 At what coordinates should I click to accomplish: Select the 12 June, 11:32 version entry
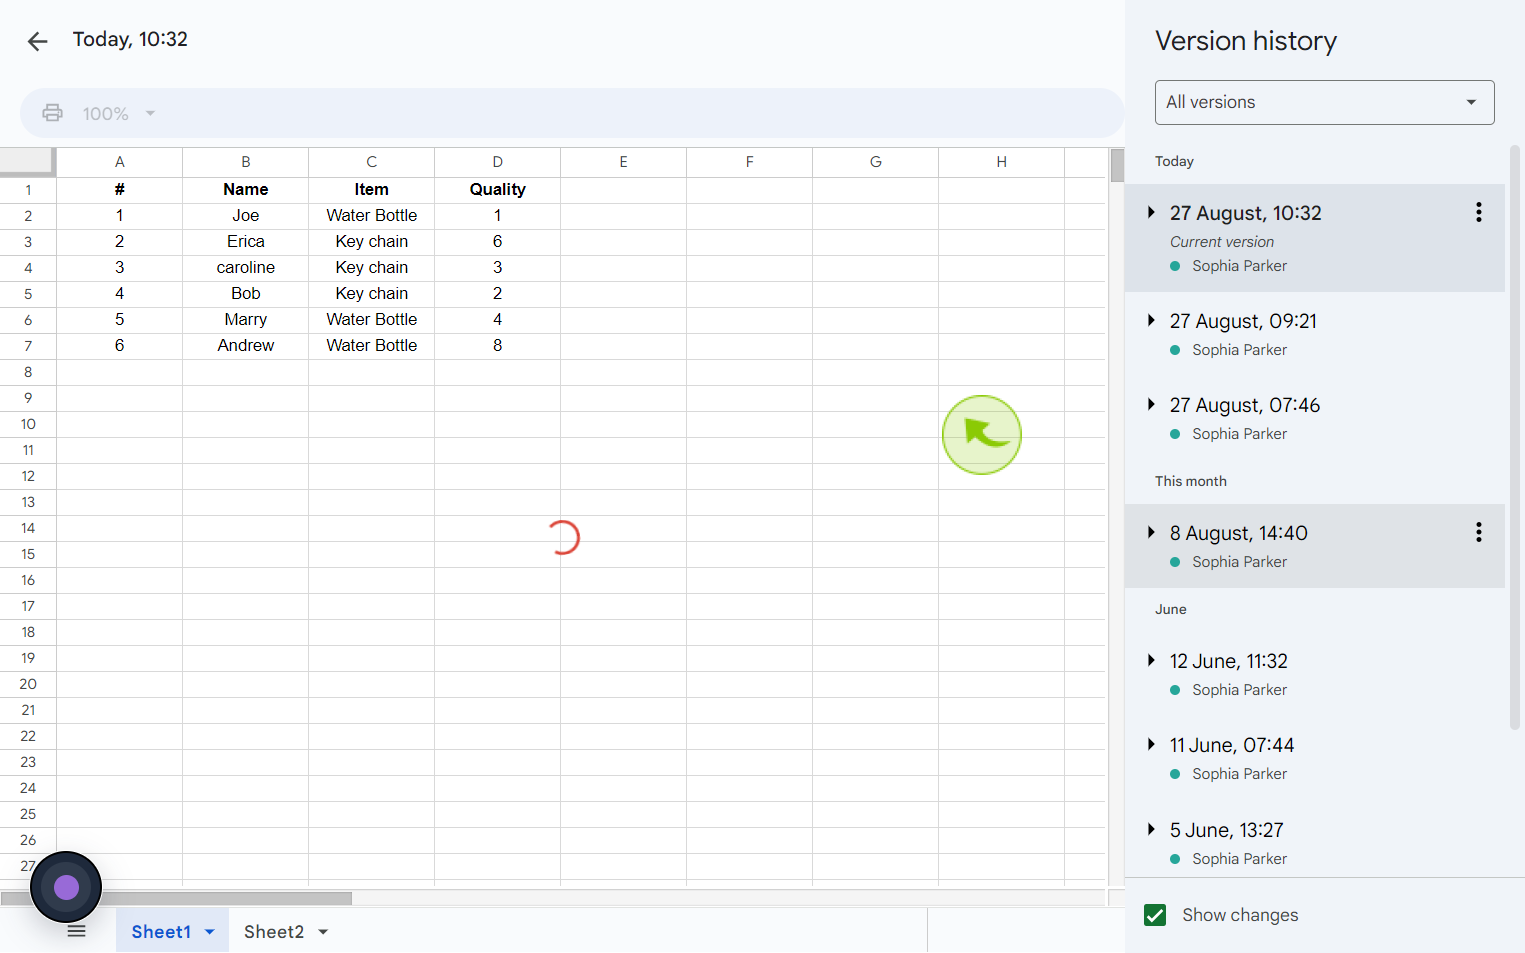tap(1315, 674)
